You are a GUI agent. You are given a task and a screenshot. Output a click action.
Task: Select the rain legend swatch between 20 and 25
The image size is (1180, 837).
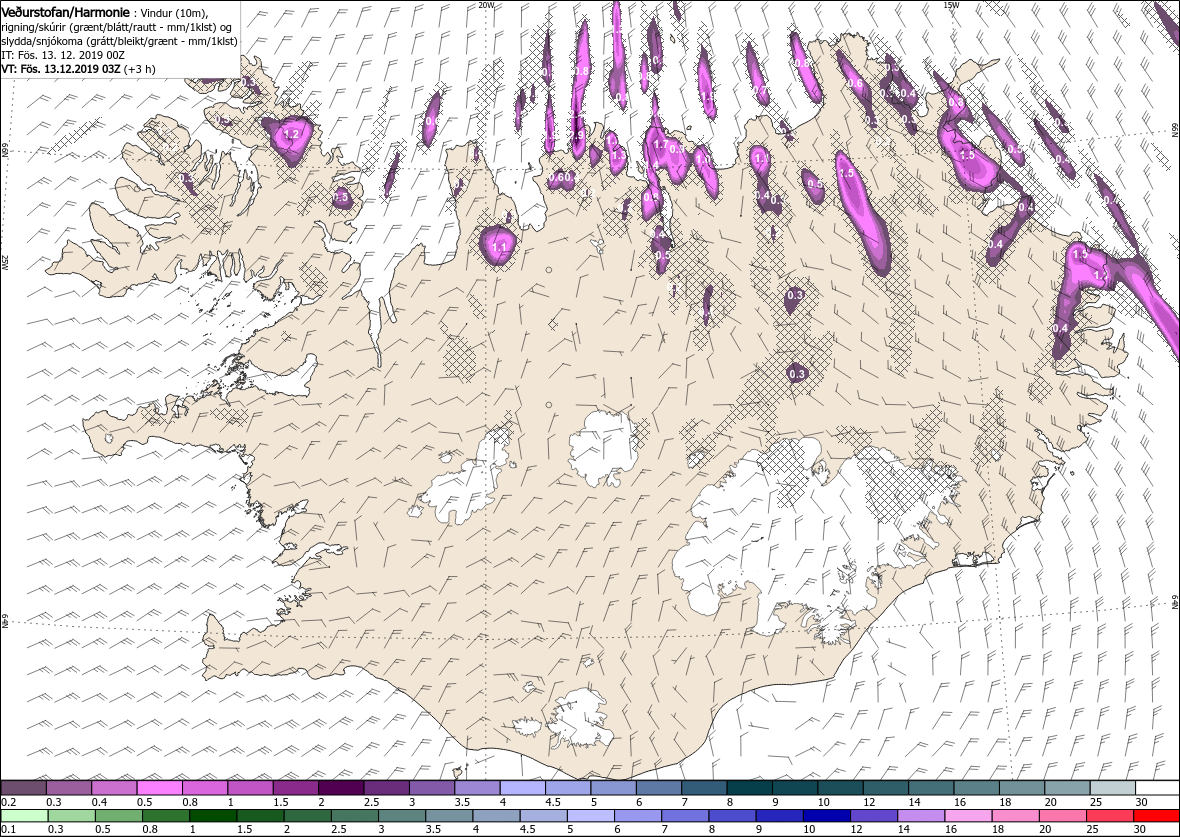coord(1064,816)
